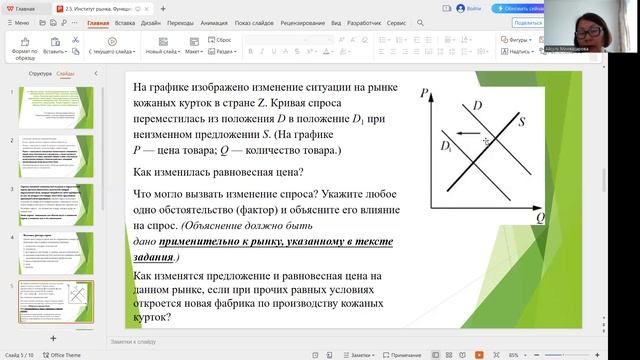Click the user account avatar icon
Image resolution: width=640 pixels, height=360 pixels.
click(x=460, y=9)
